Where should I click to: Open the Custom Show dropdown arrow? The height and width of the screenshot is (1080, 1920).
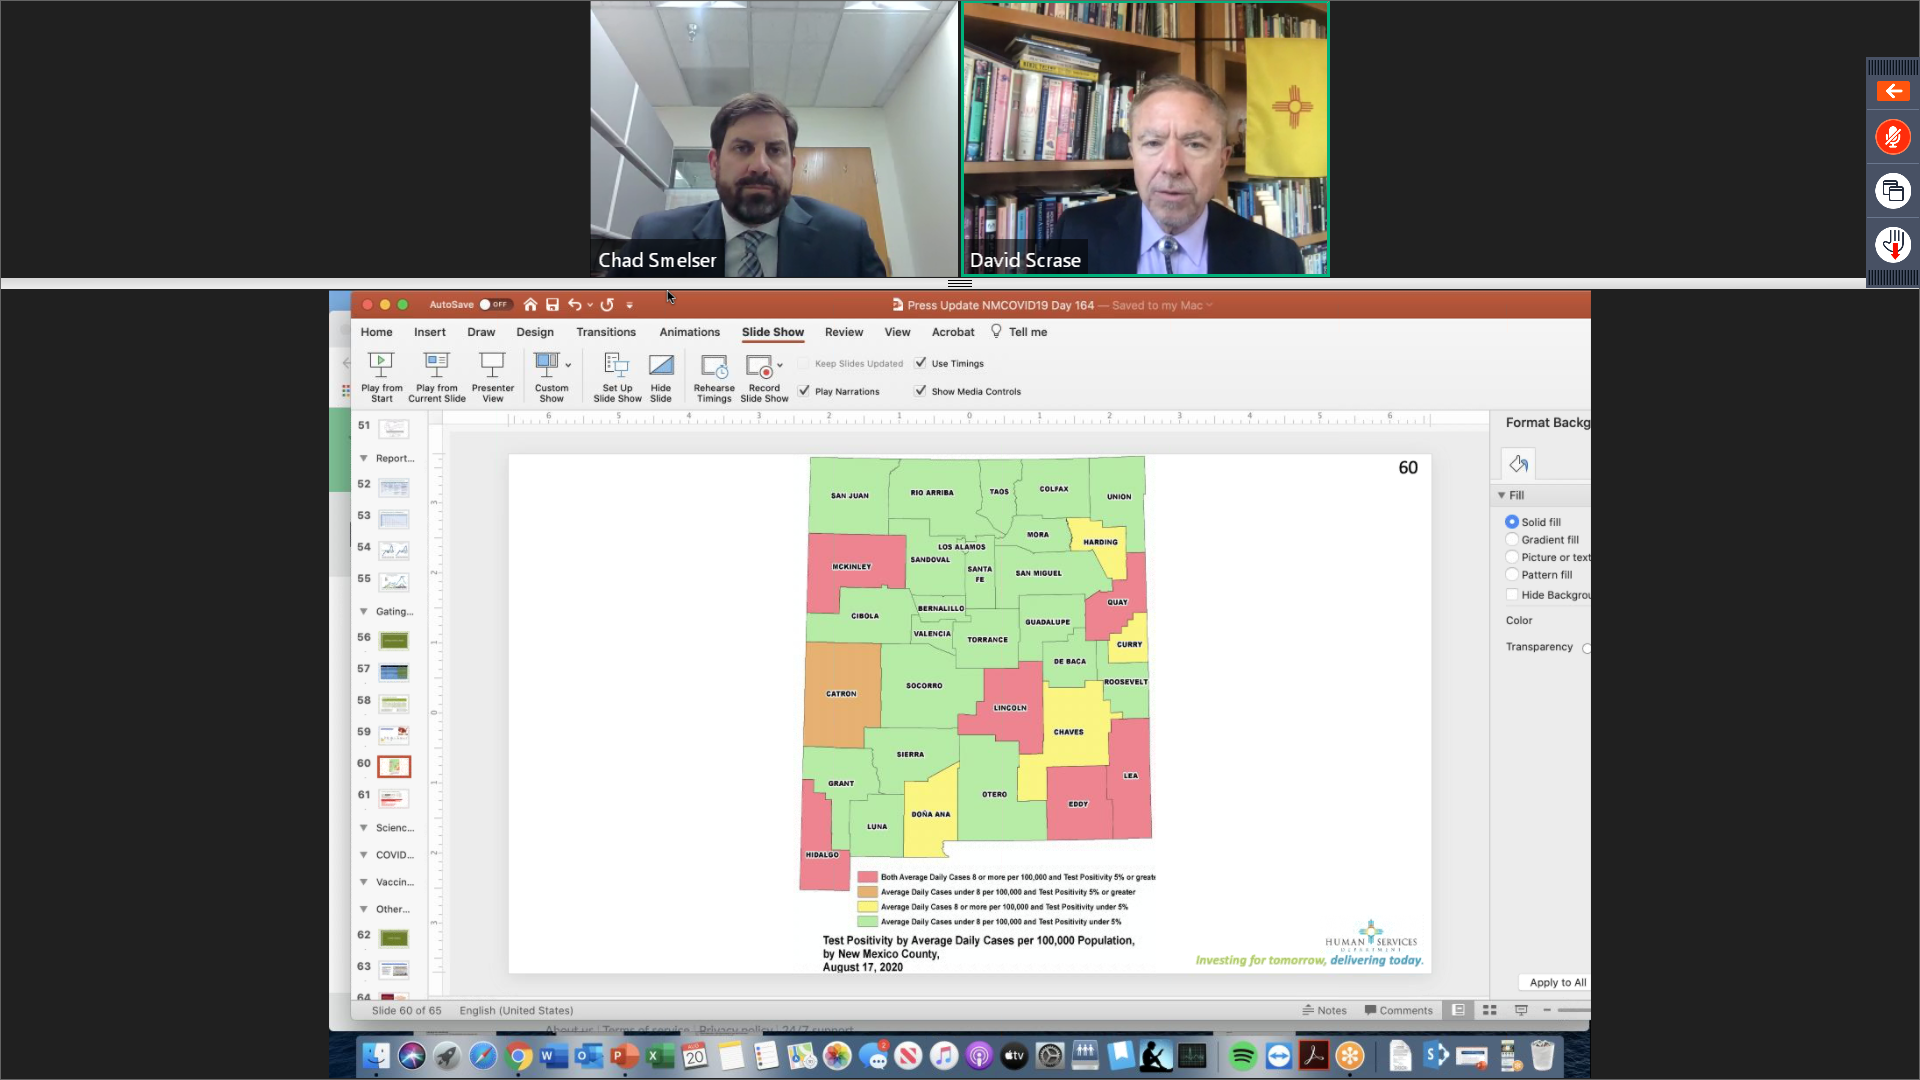point(568,365)
